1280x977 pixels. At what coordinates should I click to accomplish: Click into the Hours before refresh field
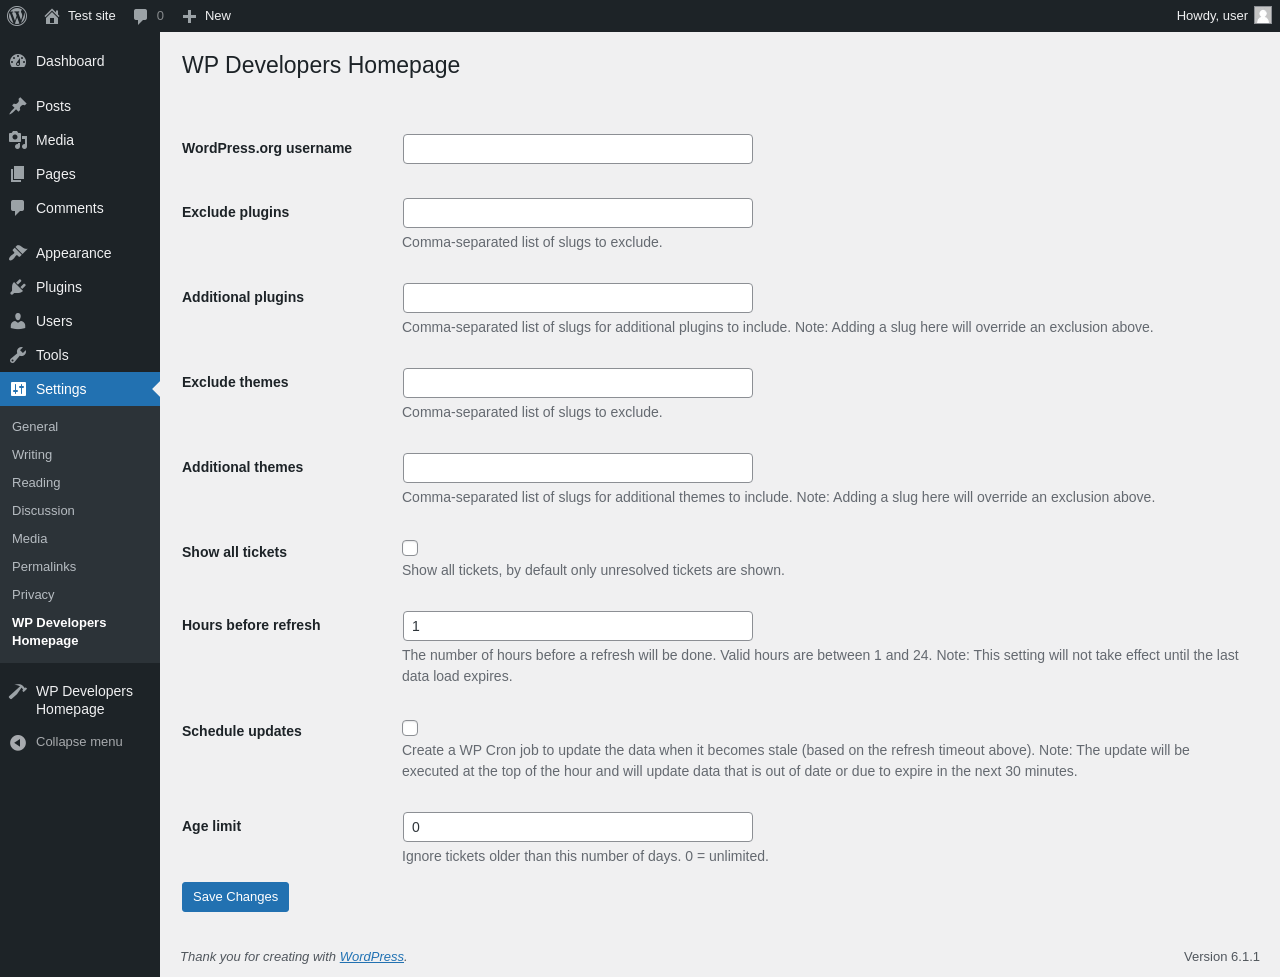(578, 626)
